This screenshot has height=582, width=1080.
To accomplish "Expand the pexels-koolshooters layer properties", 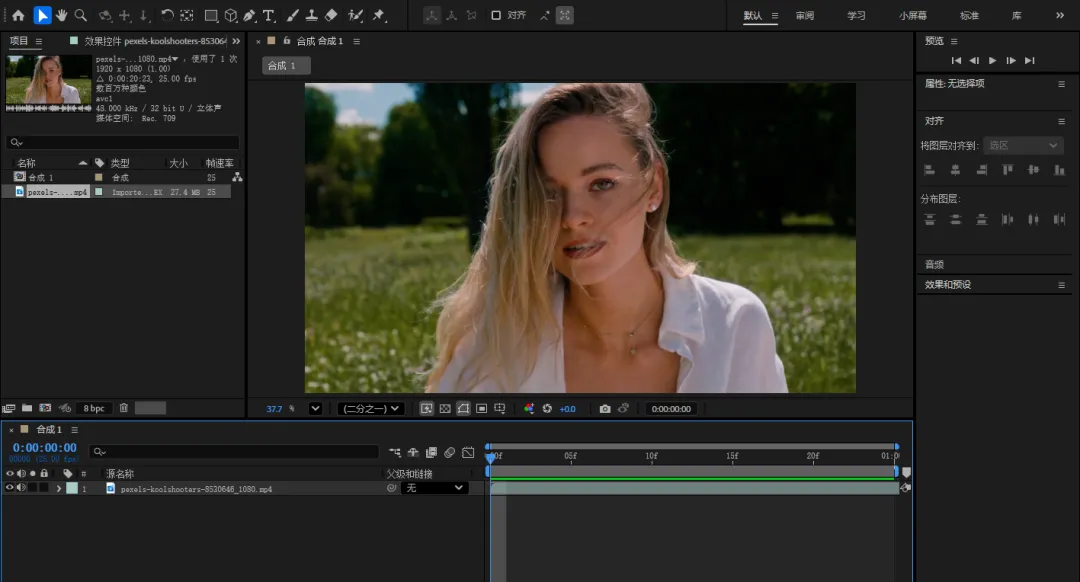I will coord(59,488).
